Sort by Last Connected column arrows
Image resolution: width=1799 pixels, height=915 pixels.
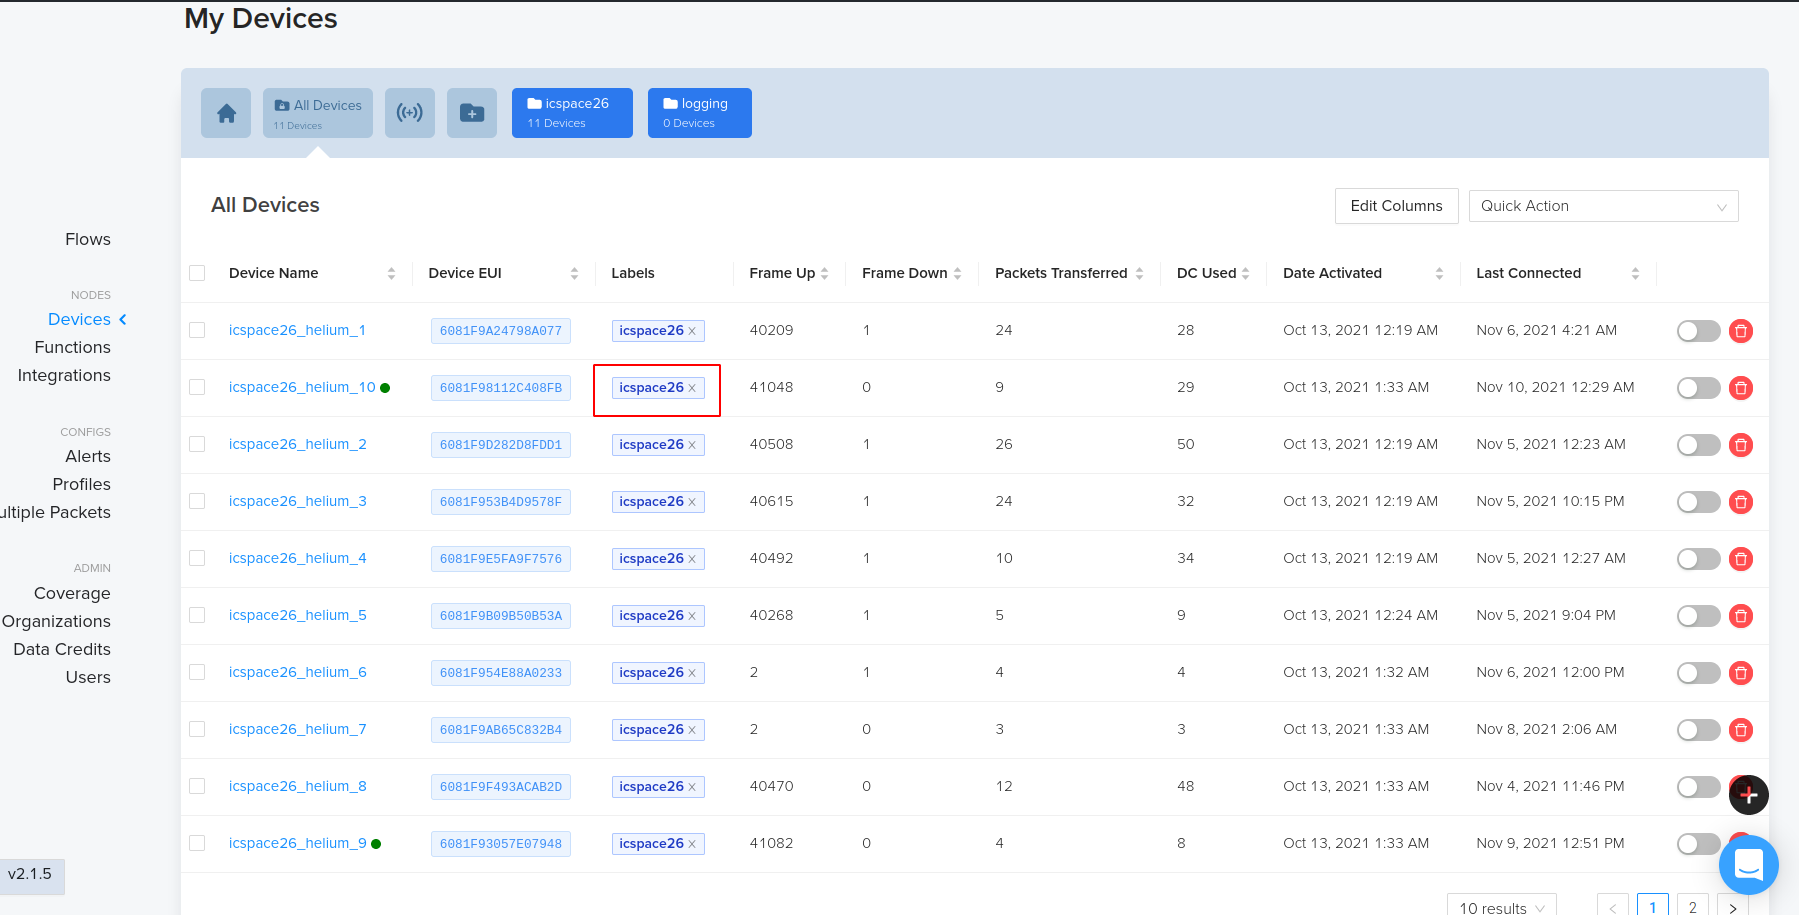(1635, 273)
